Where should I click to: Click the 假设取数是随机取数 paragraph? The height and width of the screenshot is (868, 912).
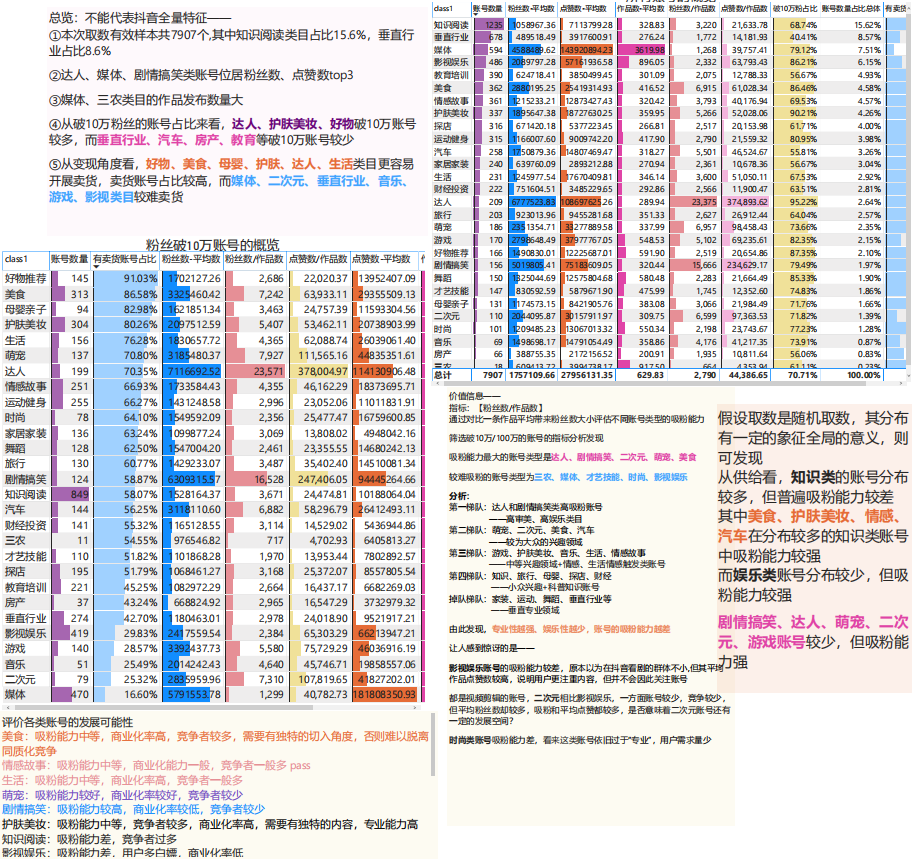(x=813, y=438)
